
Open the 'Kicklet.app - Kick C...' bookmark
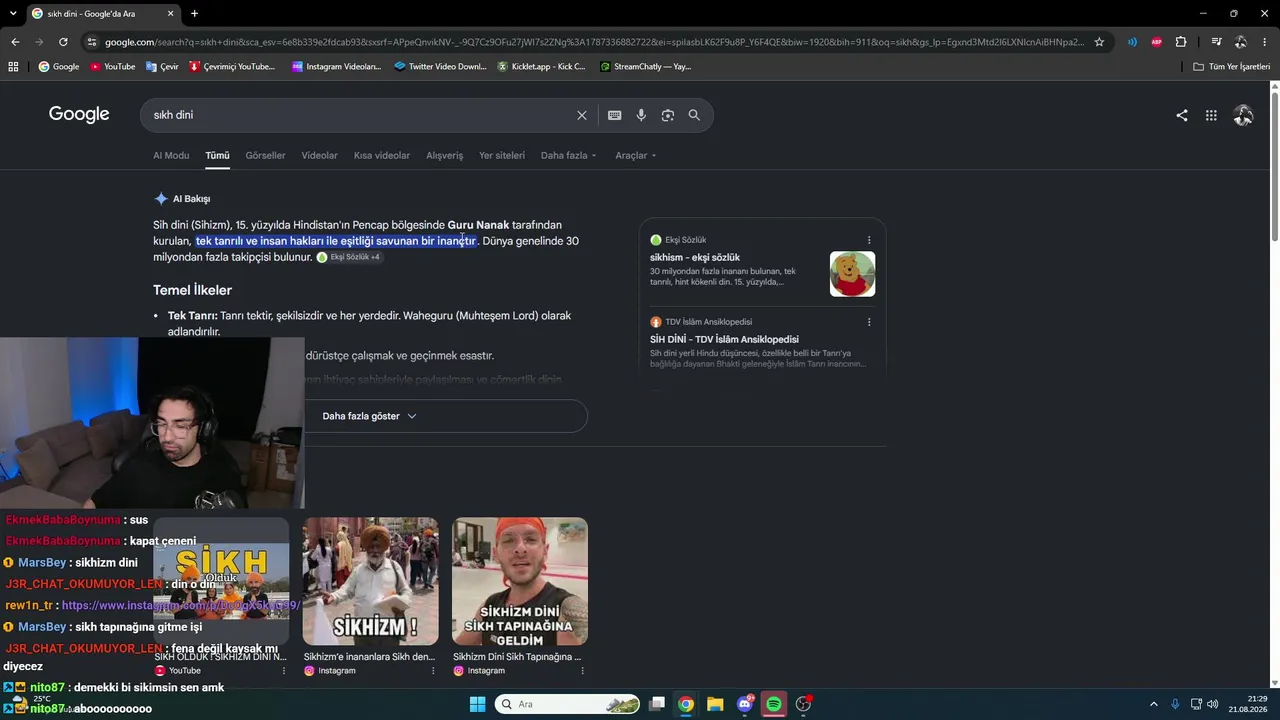pos(541,67)
